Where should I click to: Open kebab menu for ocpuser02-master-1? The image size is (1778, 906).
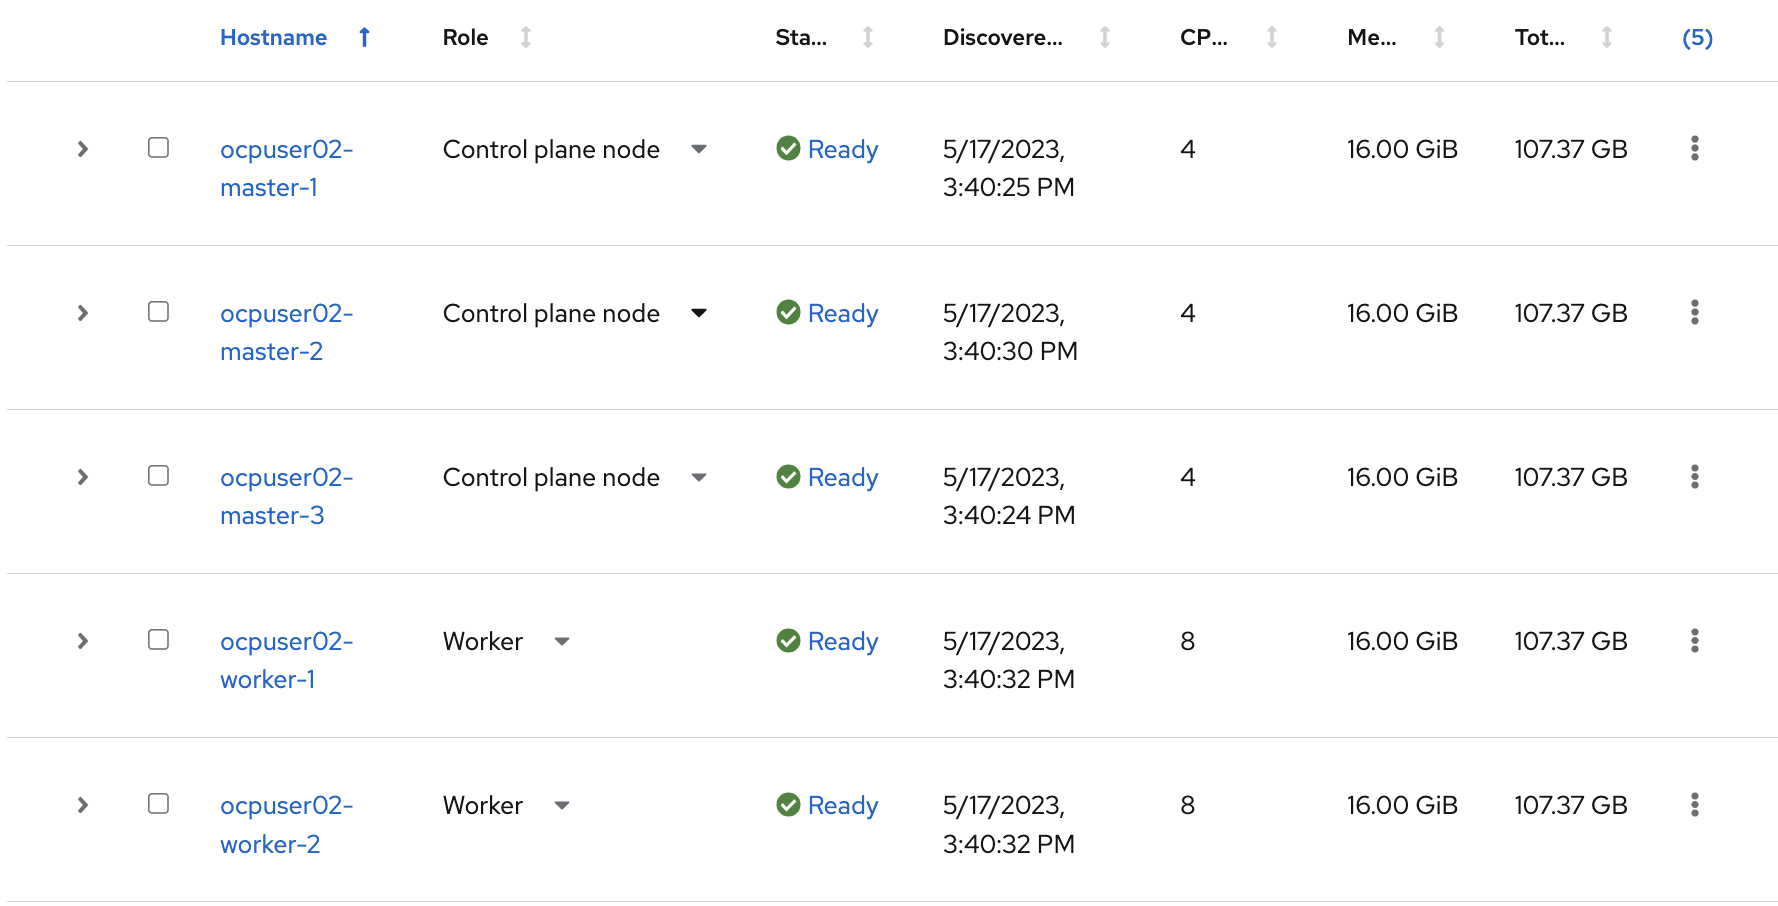(1694, 149)
